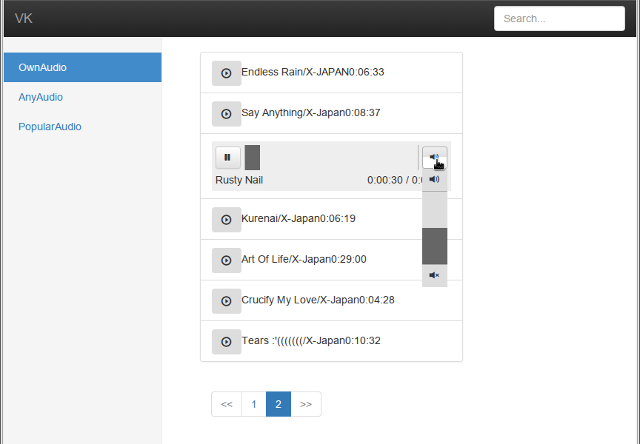Open the OwnAudio section
The width and height of the screenshot is (640, 444).
point(82,67)
